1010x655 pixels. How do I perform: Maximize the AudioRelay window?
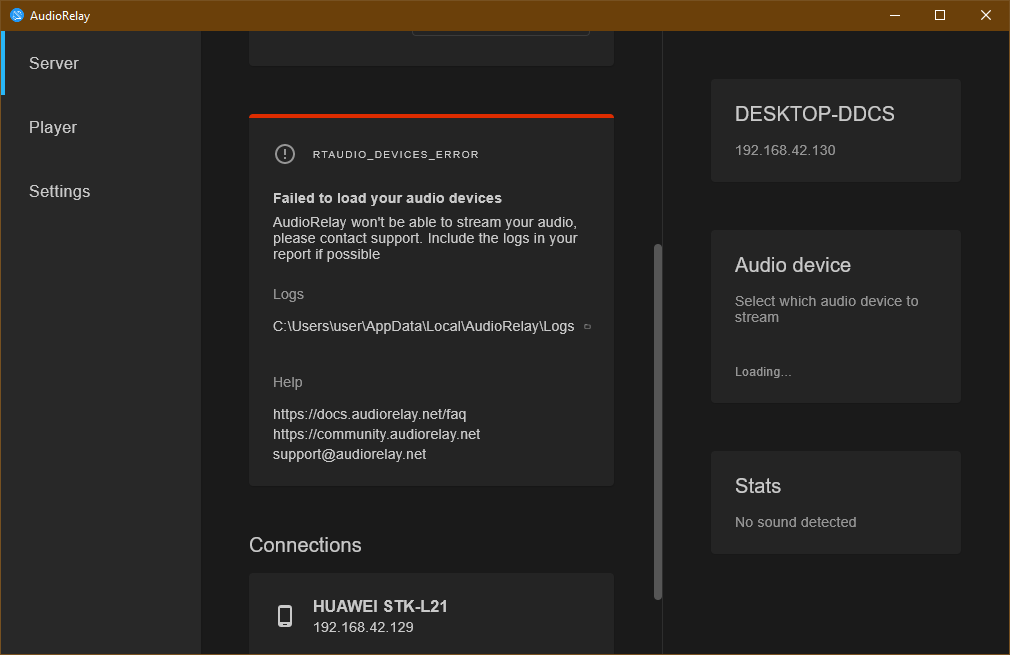click(x=940, y=15)
